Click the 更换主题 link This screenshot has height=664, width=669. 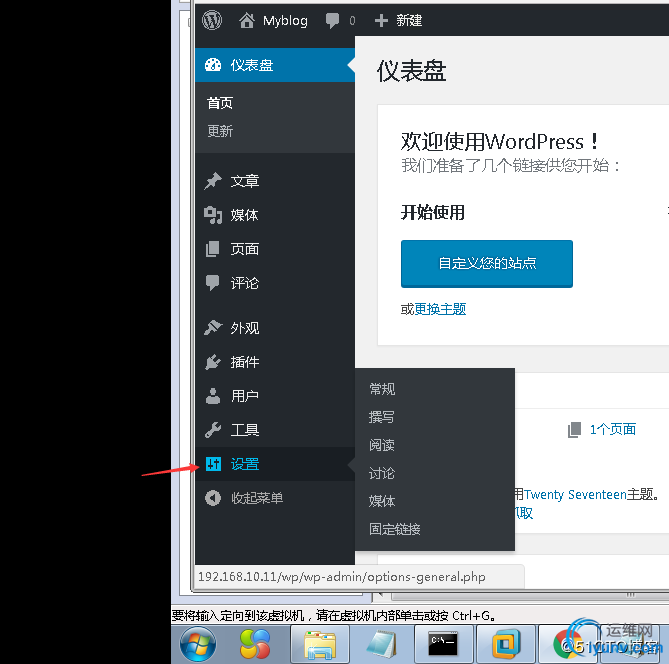coord(440,309)
